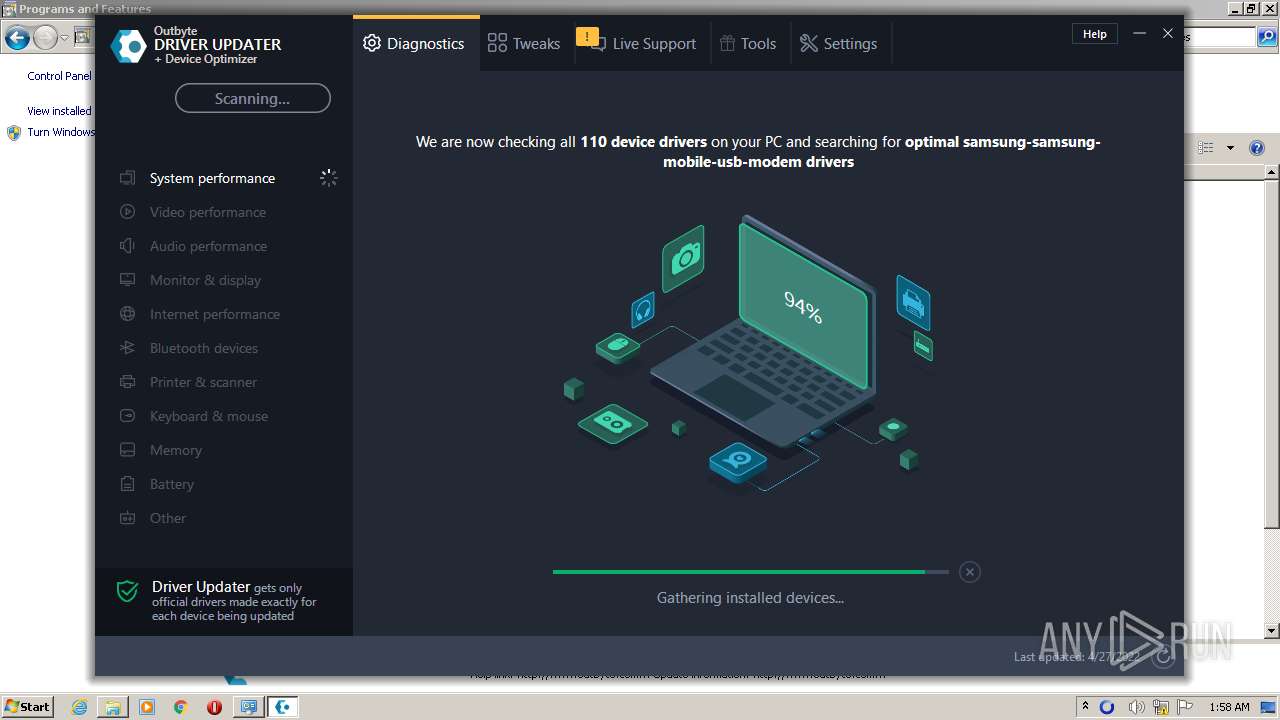Select Printer & scanner category

coord(203,382)
